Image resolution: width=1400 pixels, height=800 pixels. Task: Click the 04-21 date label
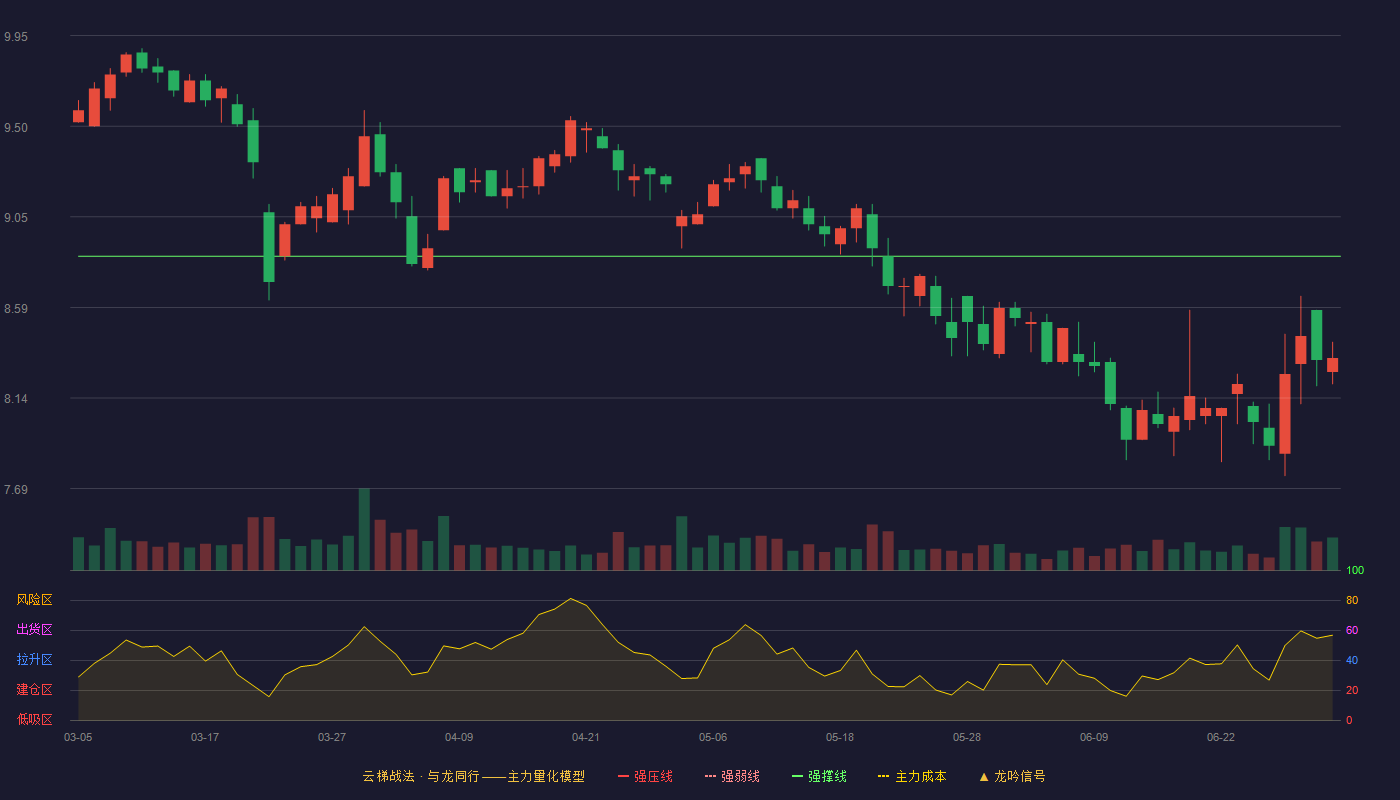click(x=586, y=737)
